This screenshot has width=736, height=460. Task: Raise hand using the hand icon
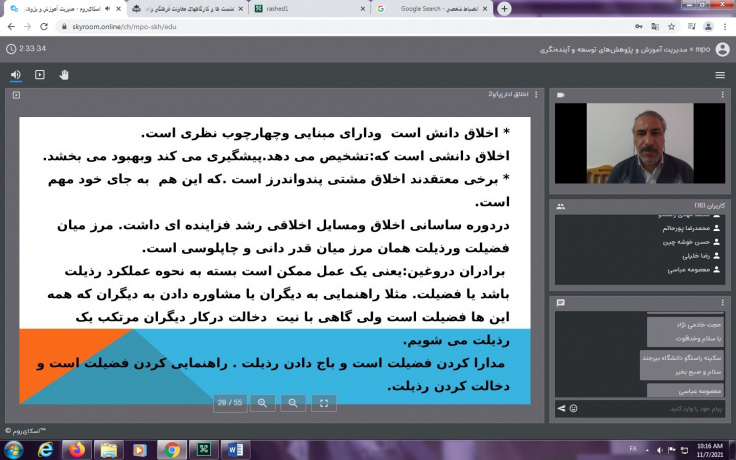point(64,74)
